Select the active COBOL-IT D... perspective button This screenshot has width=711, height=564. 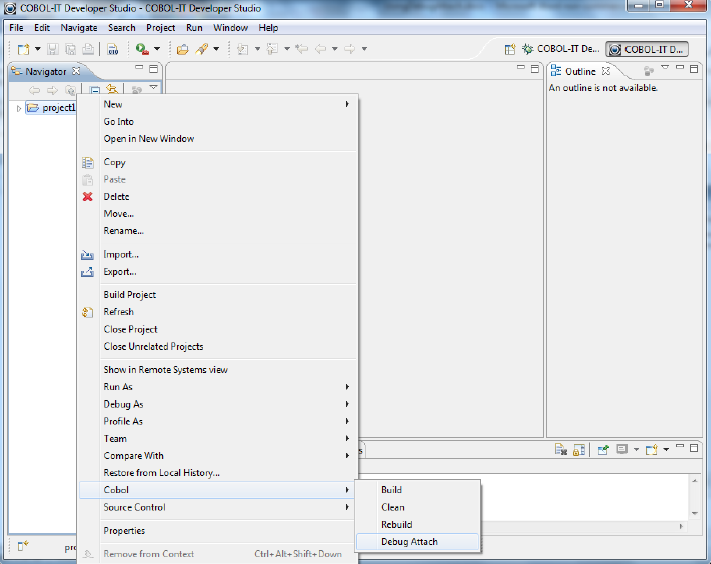tap(647, 49)
